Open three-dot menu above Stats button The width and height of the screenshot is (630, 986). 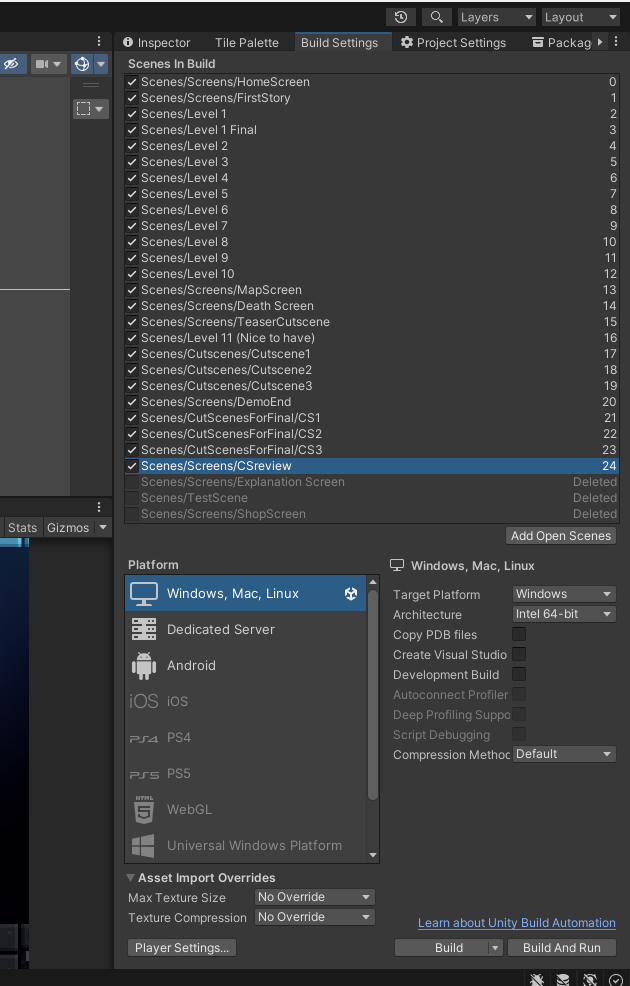tap(99, 507)
